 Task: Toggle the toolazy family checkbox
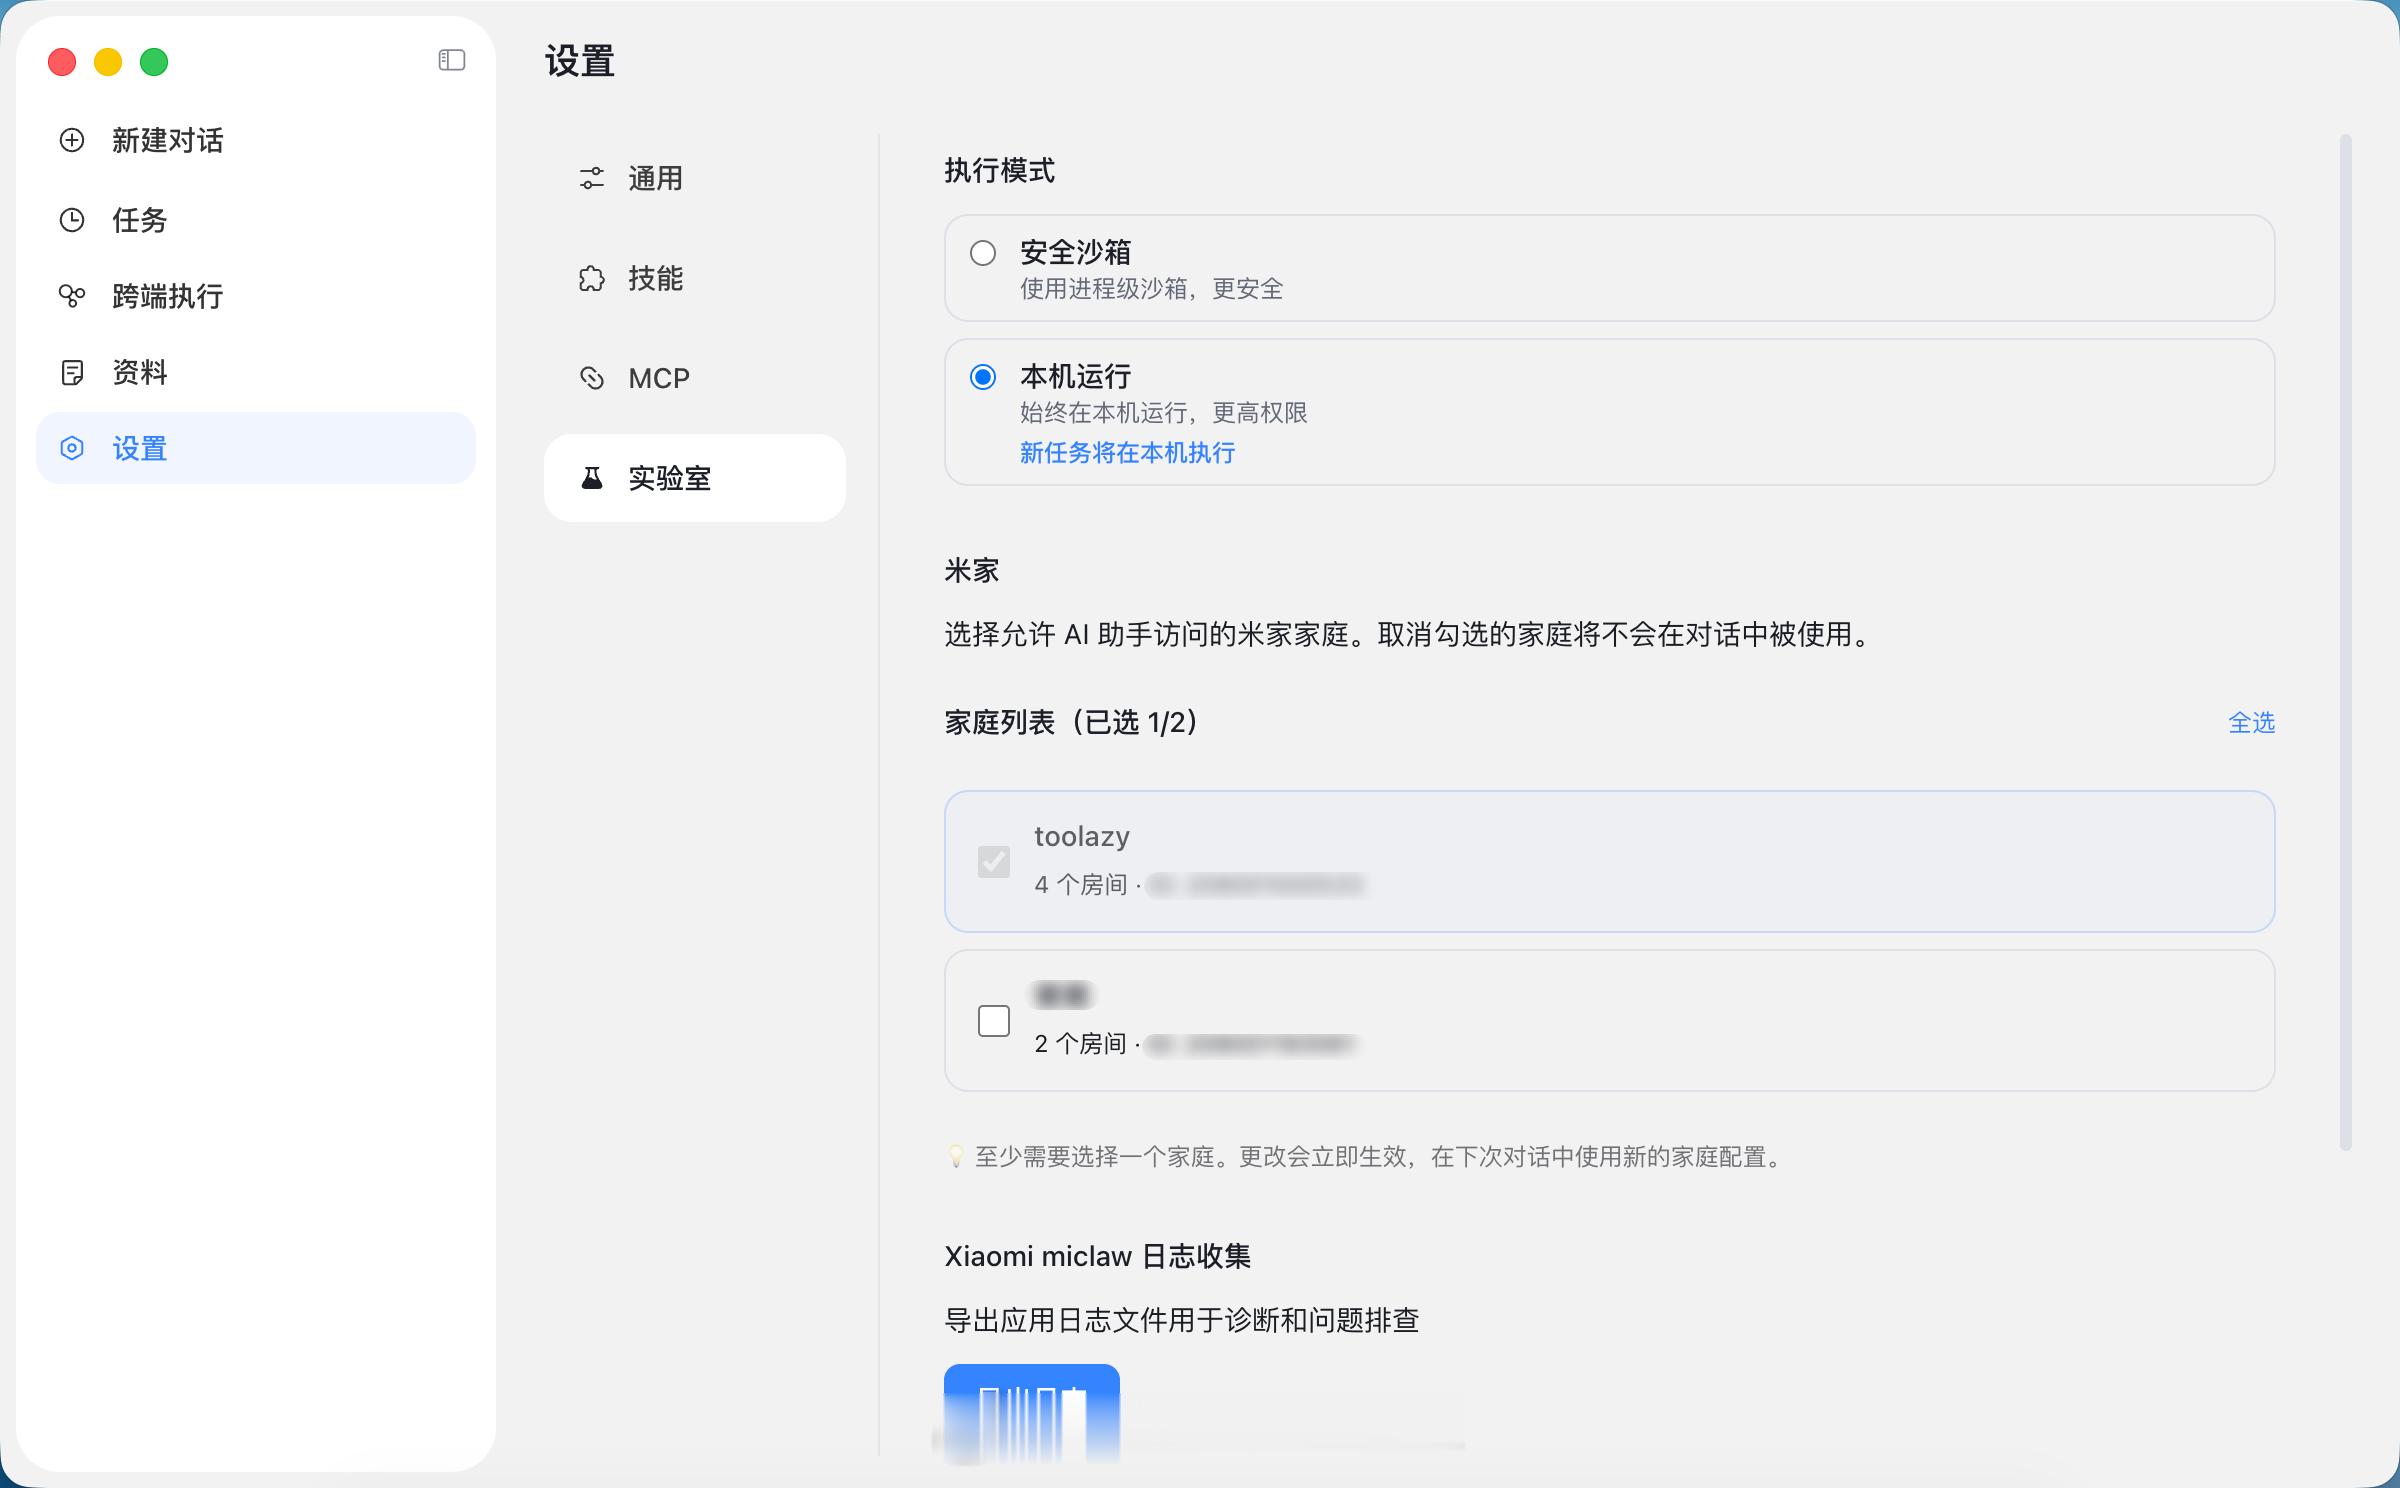click(994, 861)
